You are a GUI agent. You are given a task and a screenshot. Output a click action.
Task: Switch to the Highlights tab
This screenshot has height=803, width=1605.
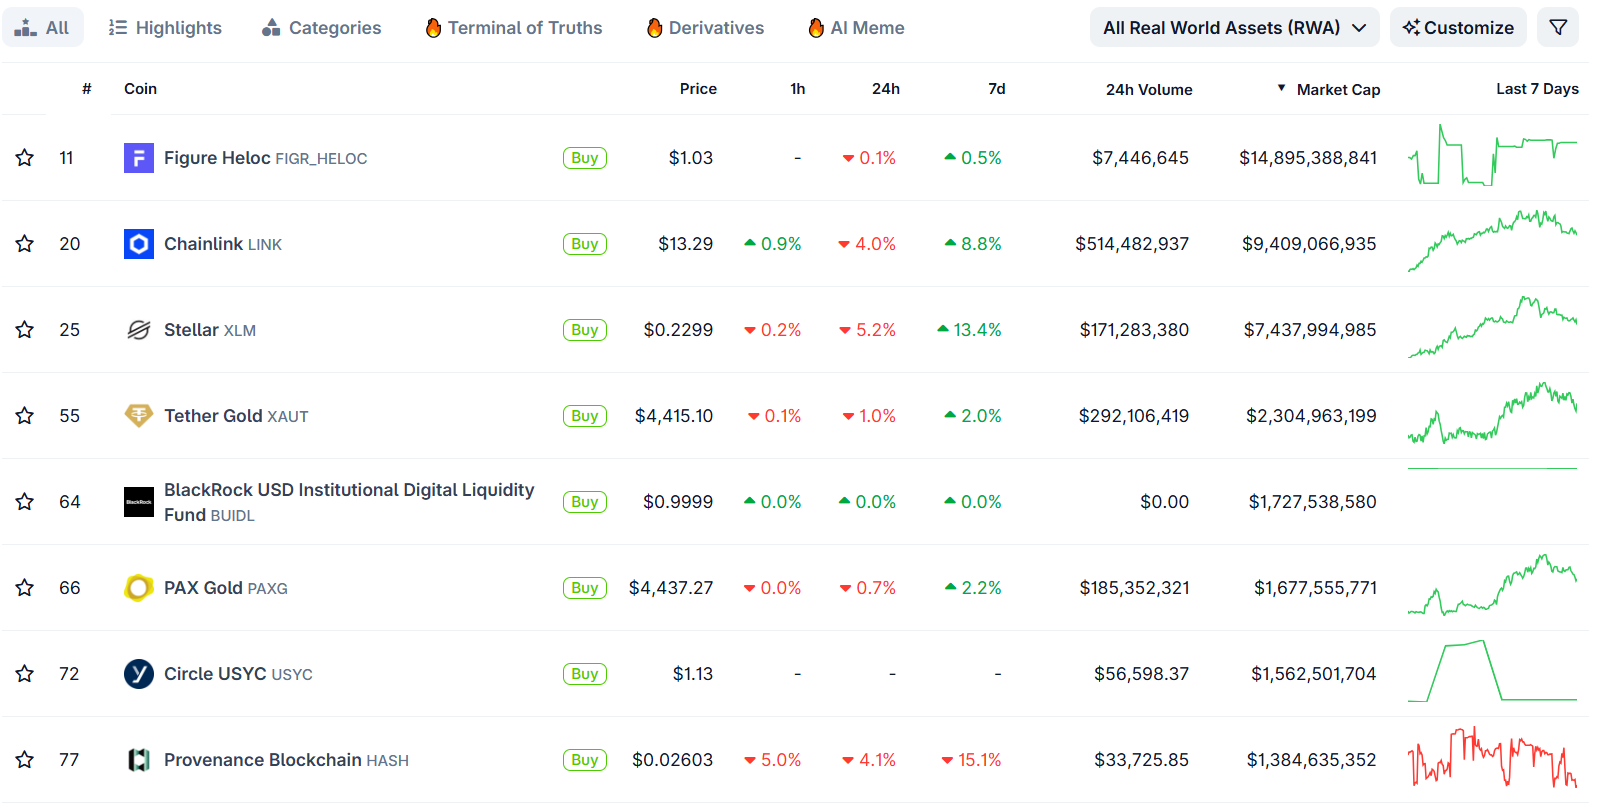(165, 28)
